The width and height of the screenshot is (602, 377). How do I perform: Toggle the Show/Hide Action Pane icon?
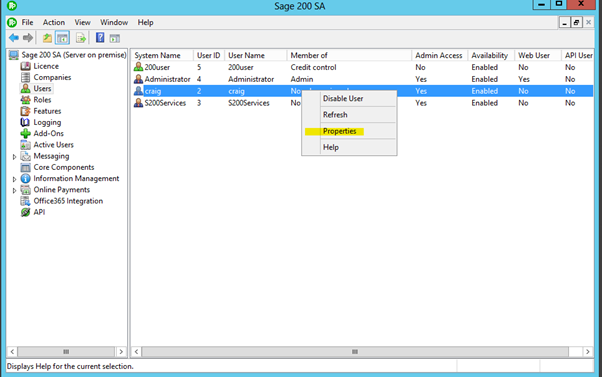114,38
